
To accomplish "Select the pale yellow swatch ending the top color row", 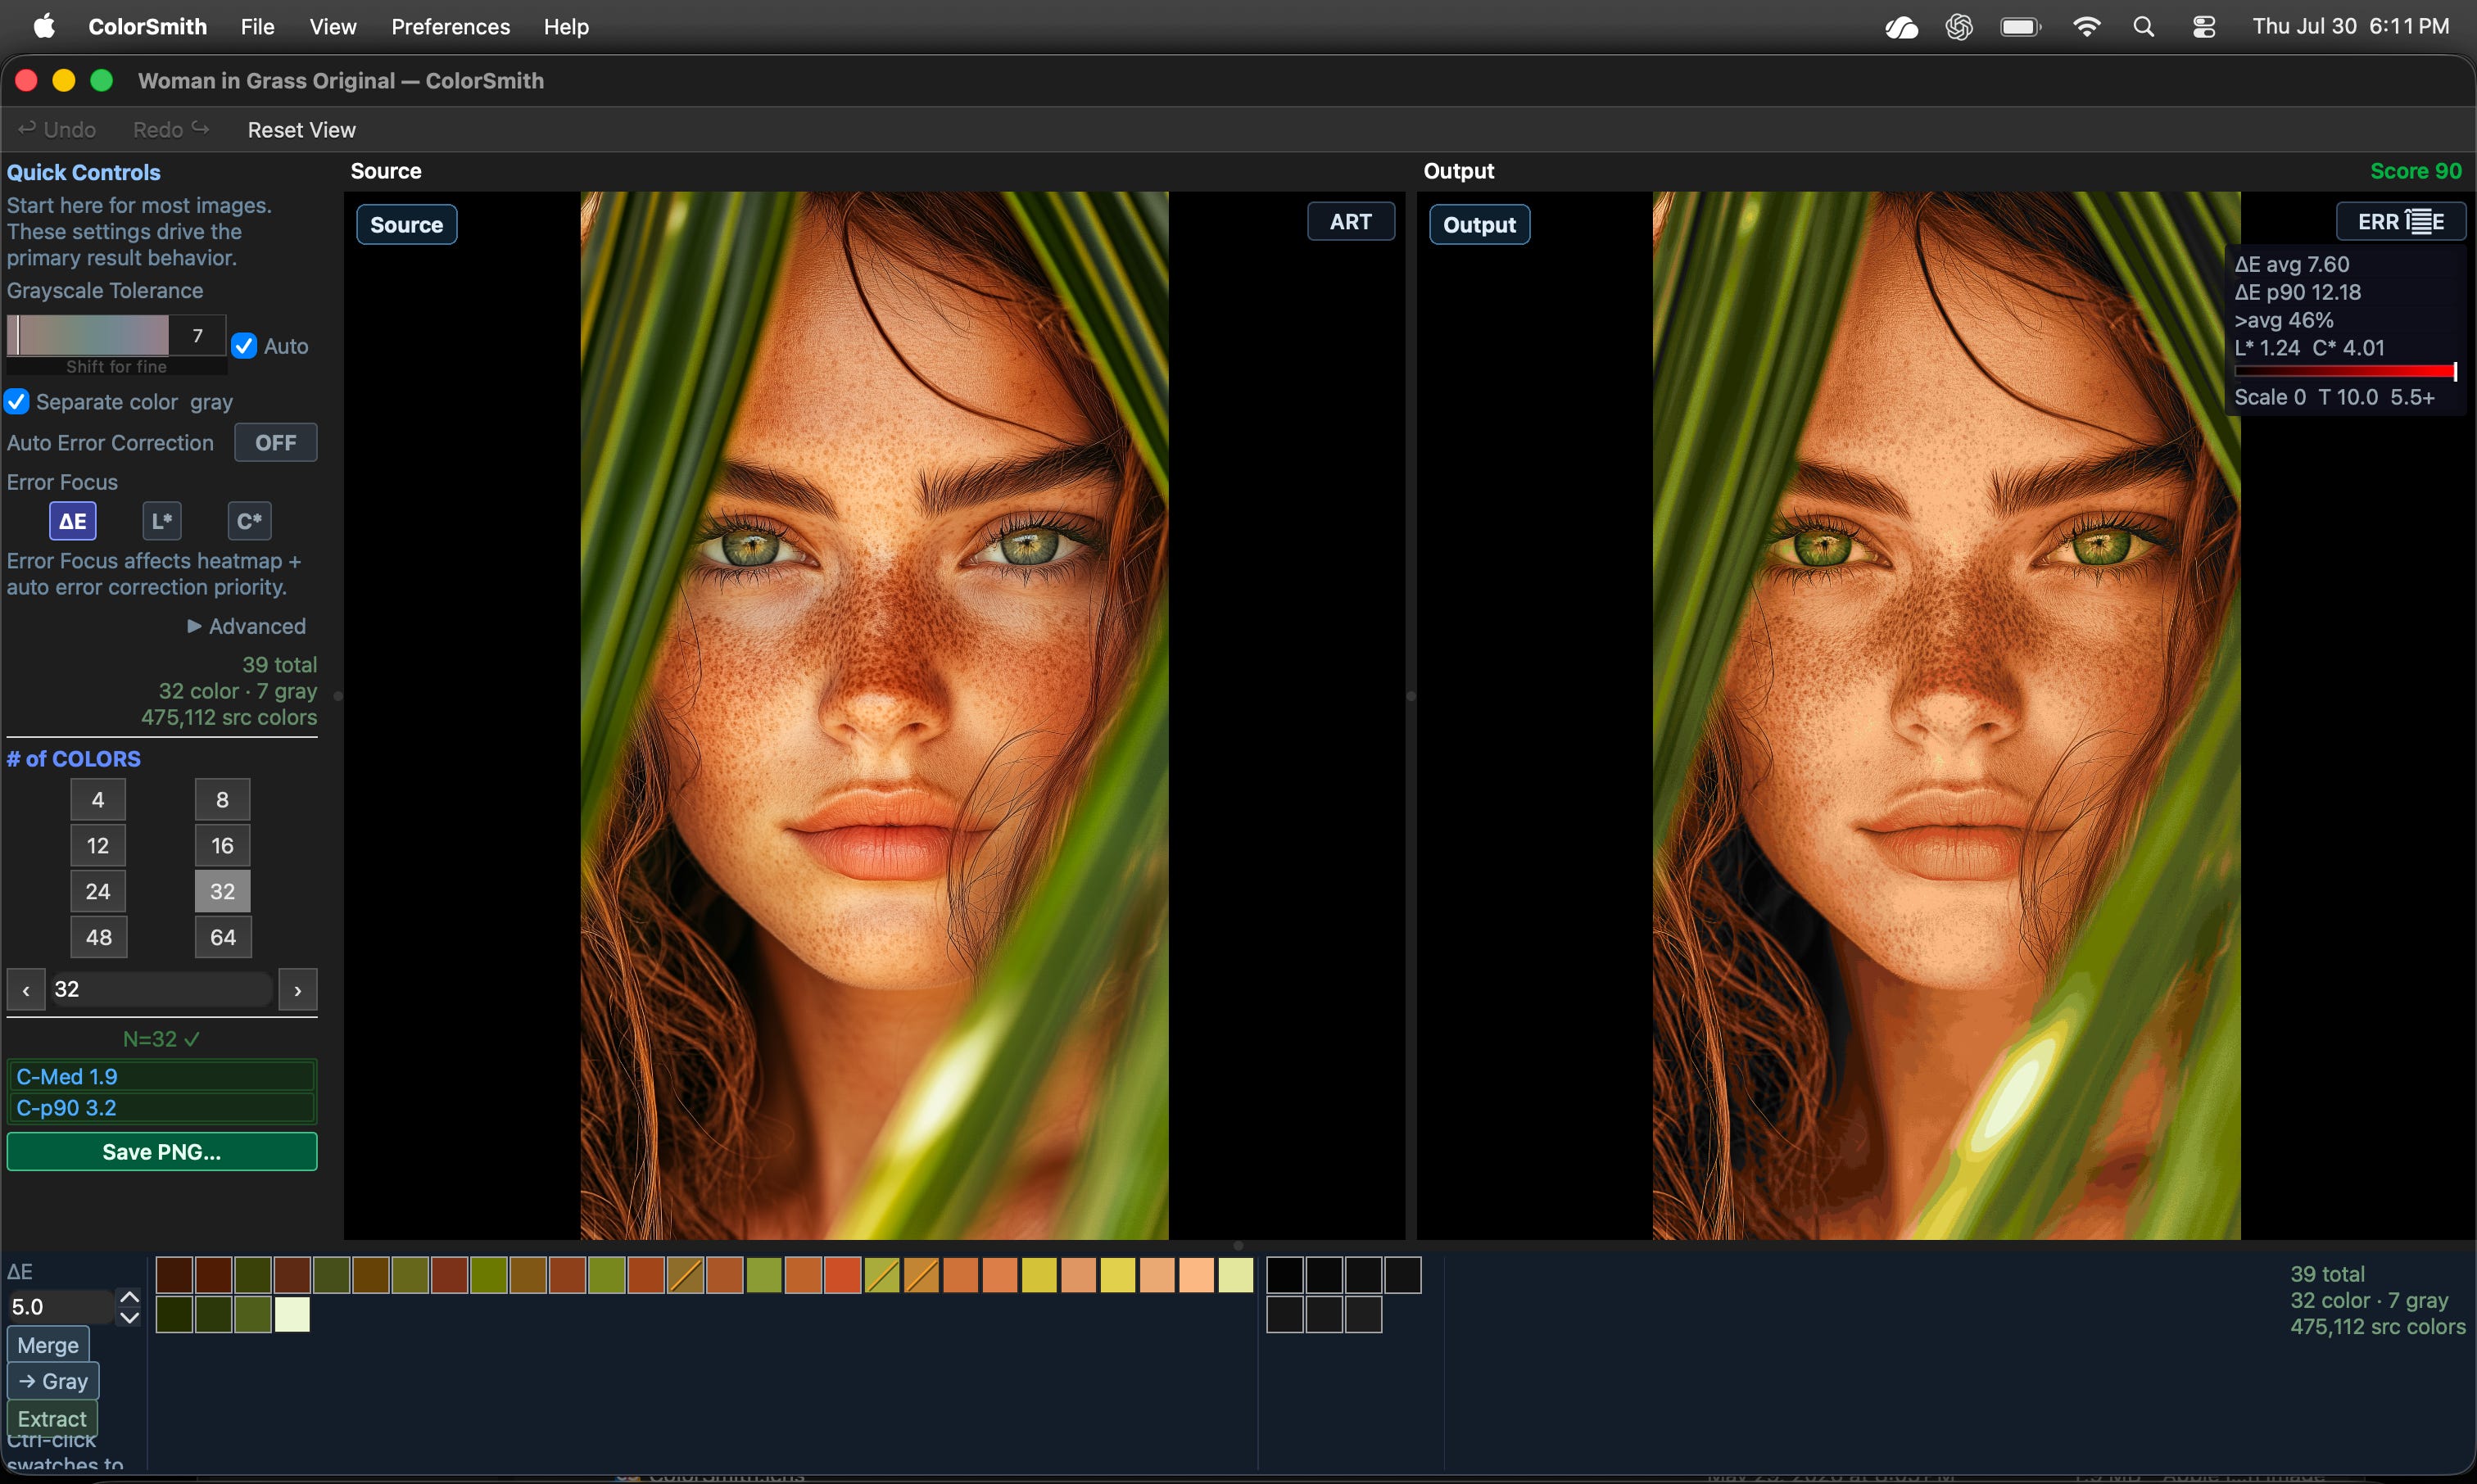I will click(x=1236, y=1276).
